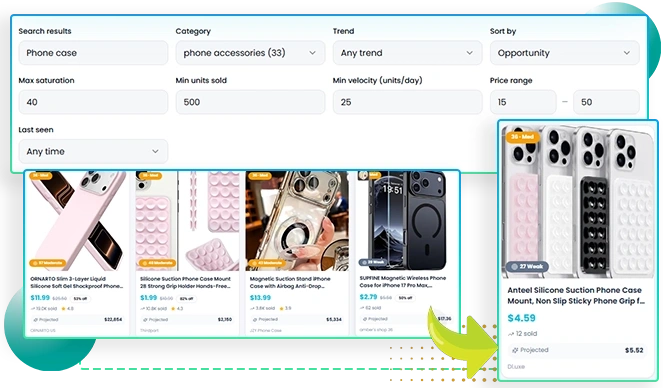Open the Magnetic Suction Stand iPhone Case image

(297, 221)
